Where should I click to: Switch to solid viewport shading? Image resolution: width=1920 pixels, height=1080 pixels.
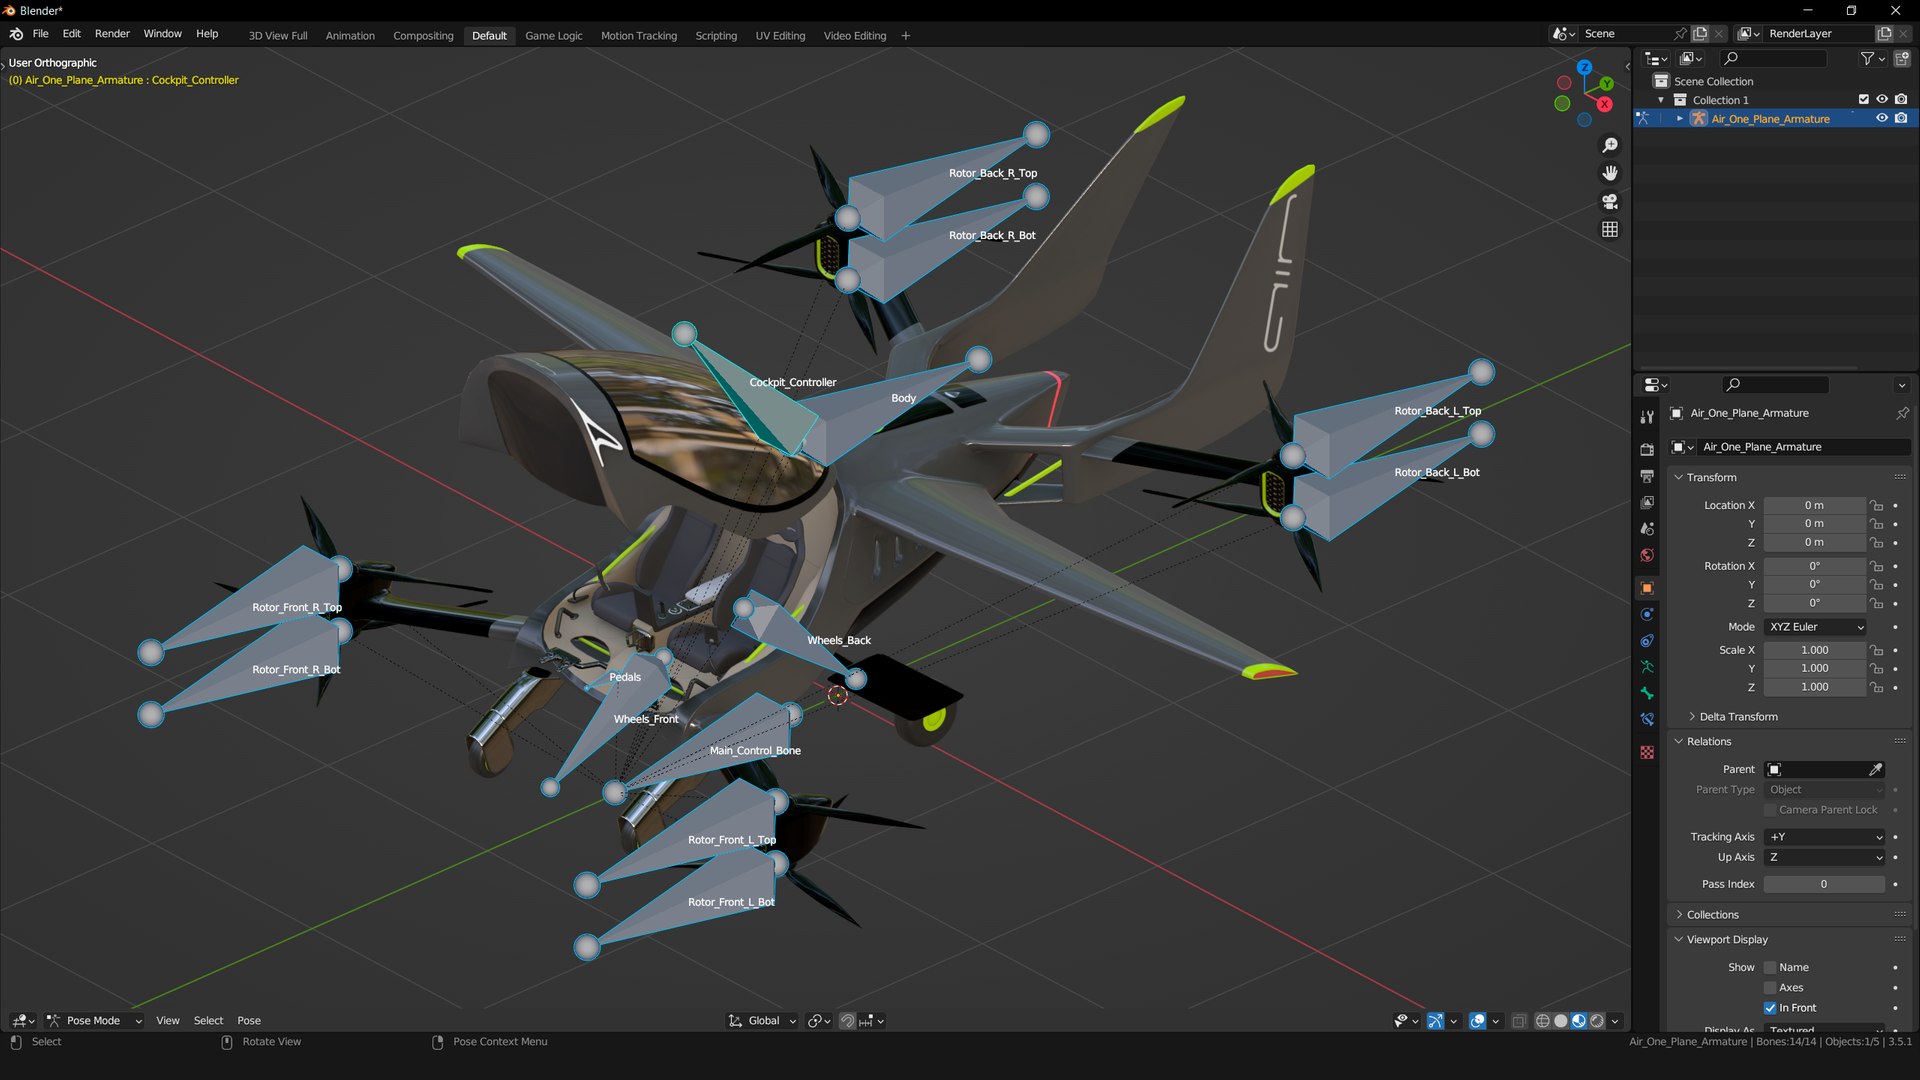(x=1560, y=1021)
